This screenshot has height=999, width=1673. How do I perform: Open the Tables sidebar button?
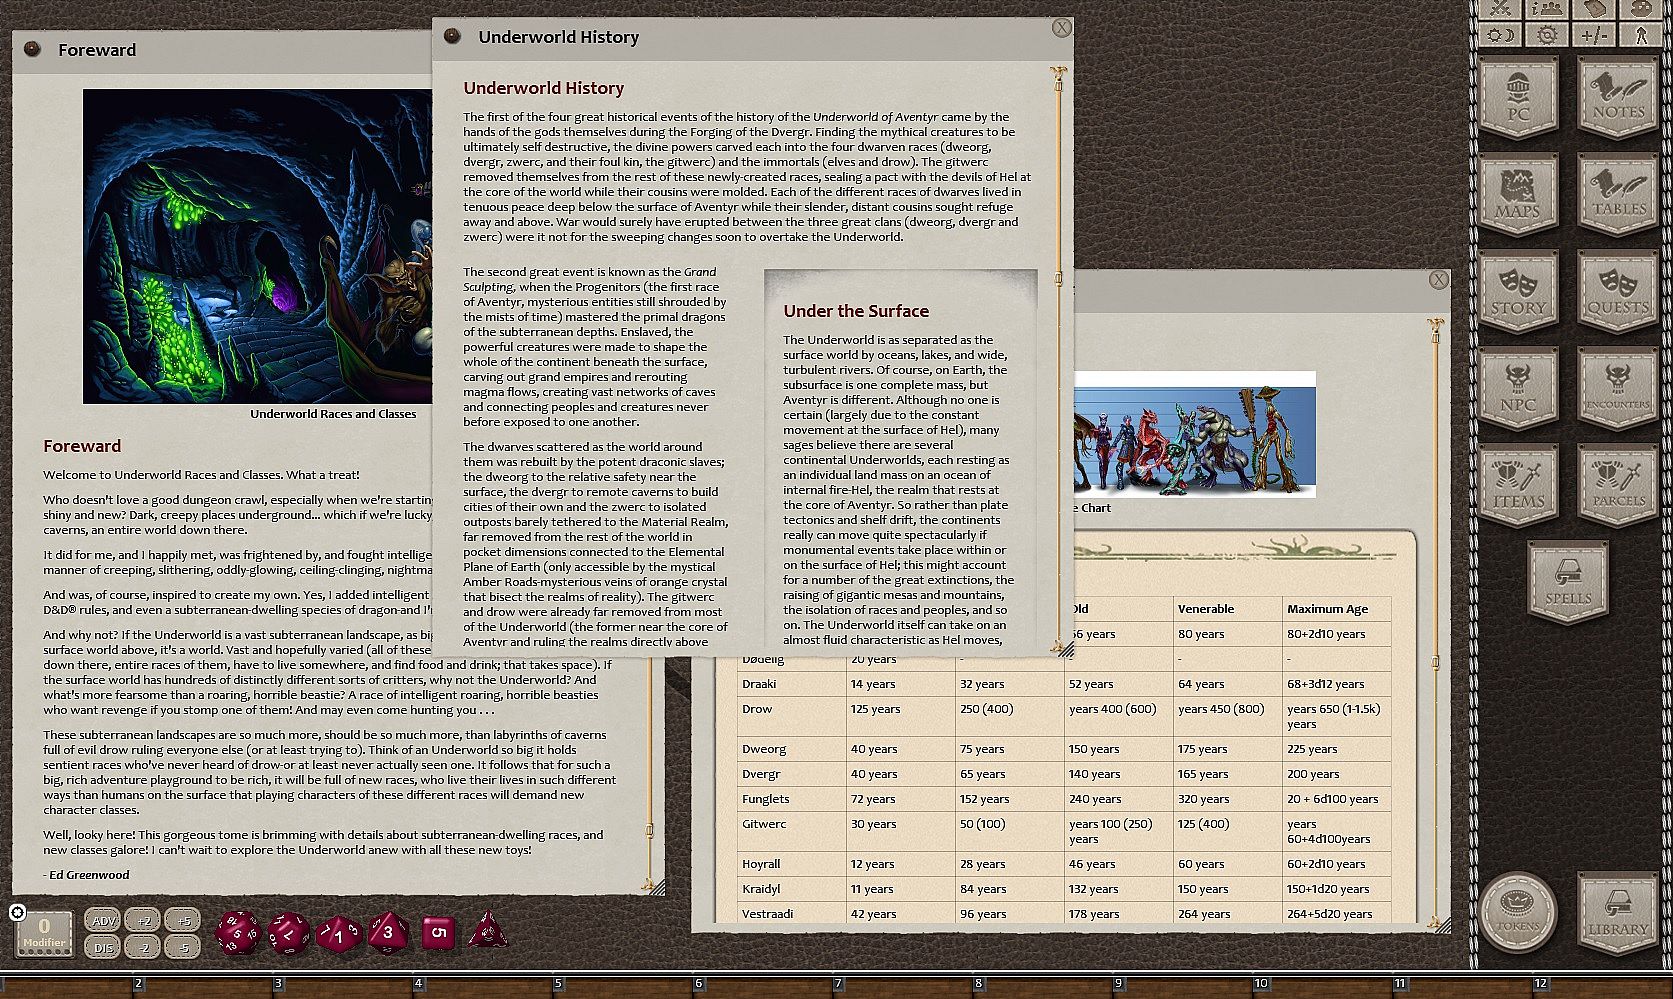1617,194
